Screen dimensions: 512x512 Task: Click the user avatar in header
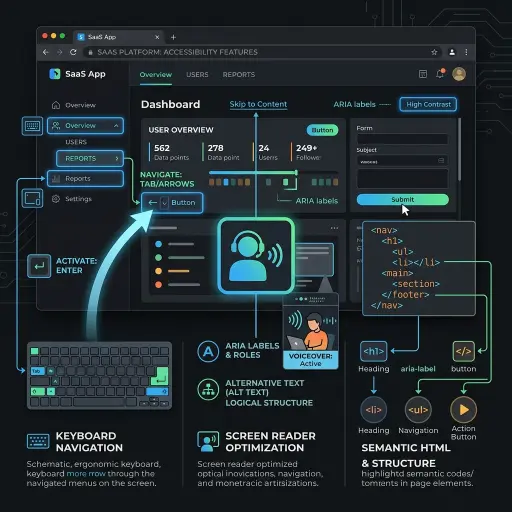(x=459, y=74)
